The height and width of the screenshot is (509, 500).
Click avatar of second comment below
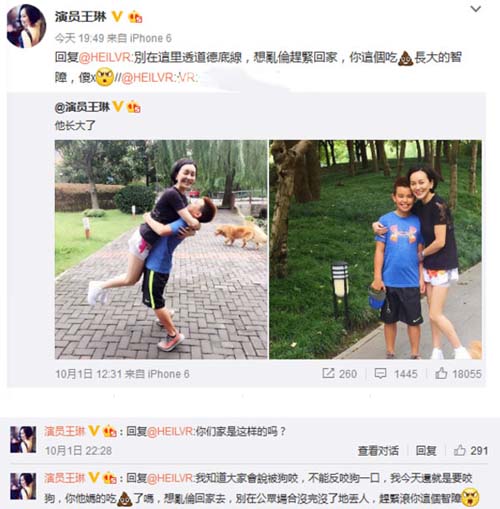23,486
